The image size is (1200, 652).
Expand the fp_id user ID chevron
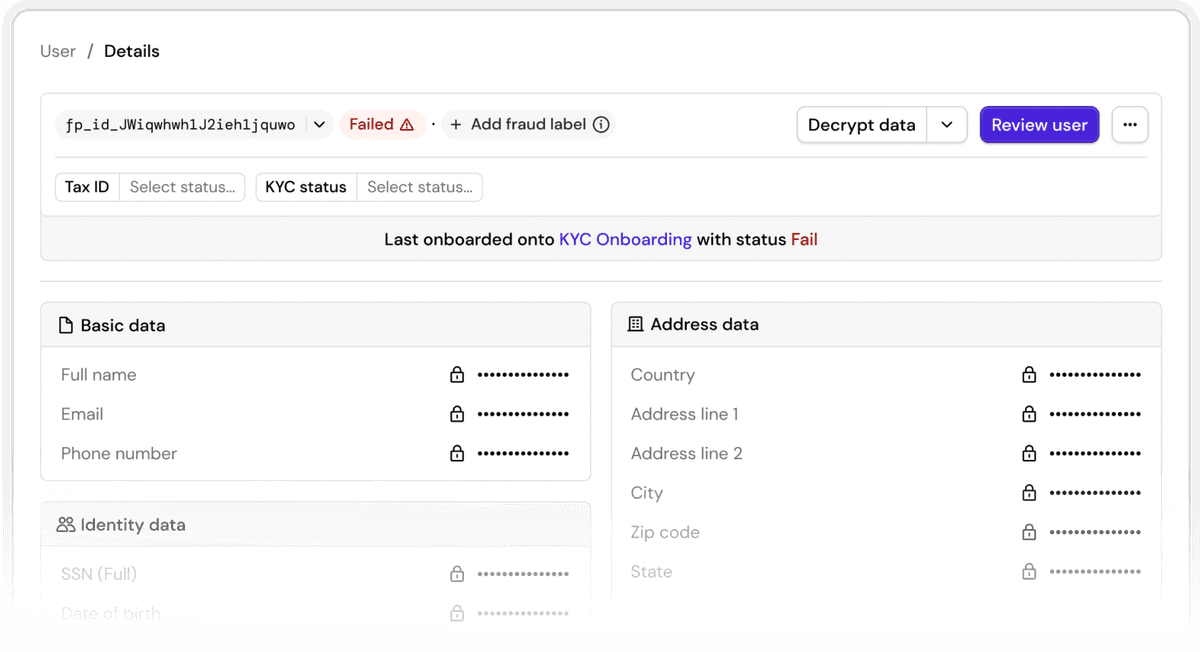click(319, 125)
